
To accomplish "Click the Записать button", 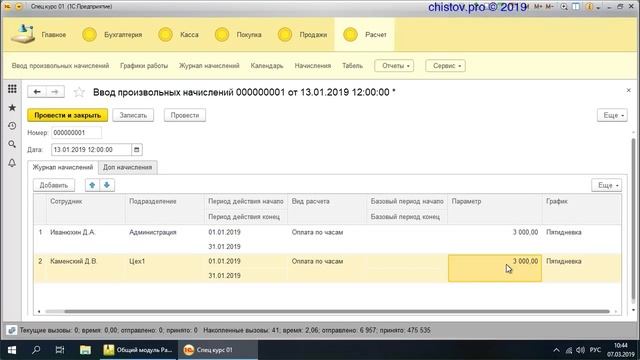I will click(x=133, y=116).
